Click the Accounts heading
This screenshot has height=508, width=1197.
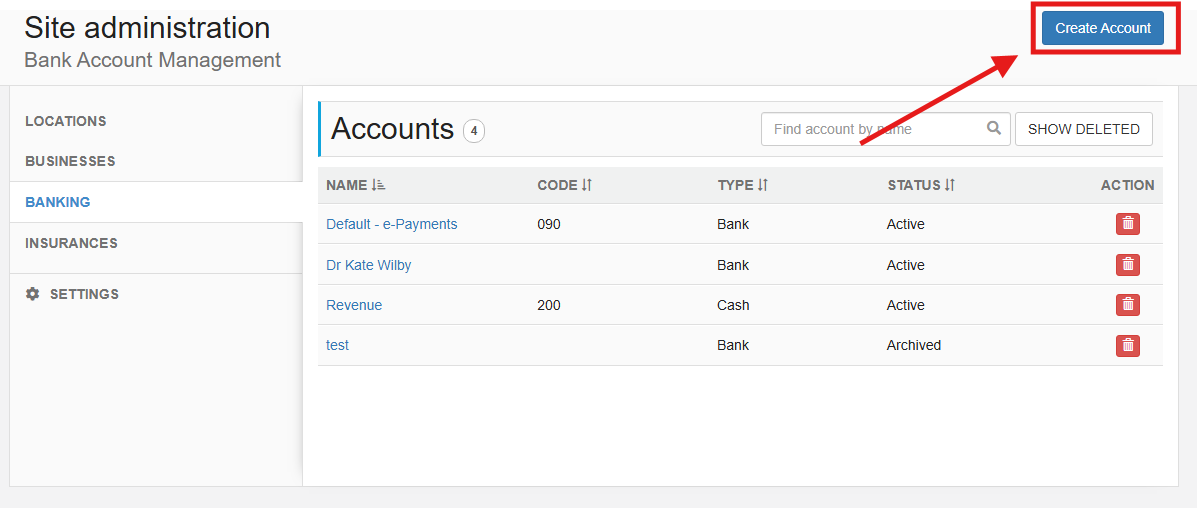pos(392,128)
